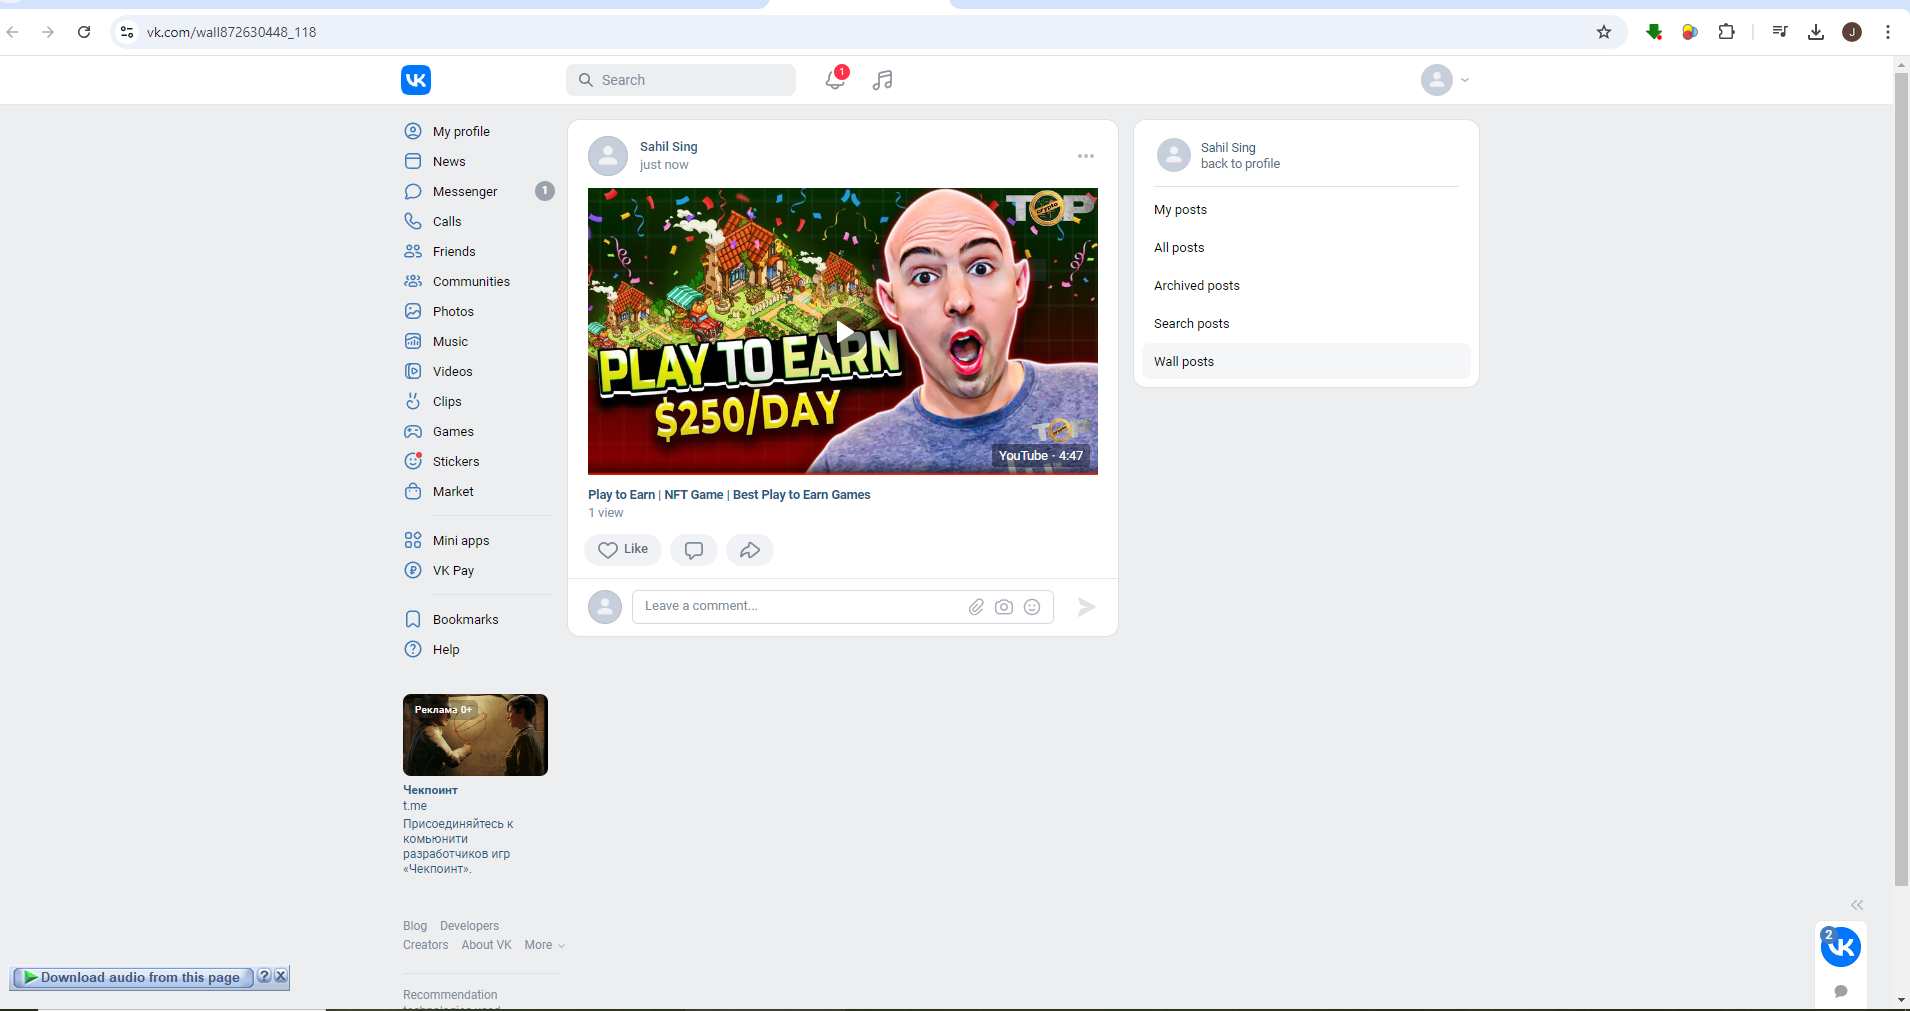Attach a file with paperclip icon
The width and height of the screenshot is (1910, 1011).
click(x=976, y=607)
